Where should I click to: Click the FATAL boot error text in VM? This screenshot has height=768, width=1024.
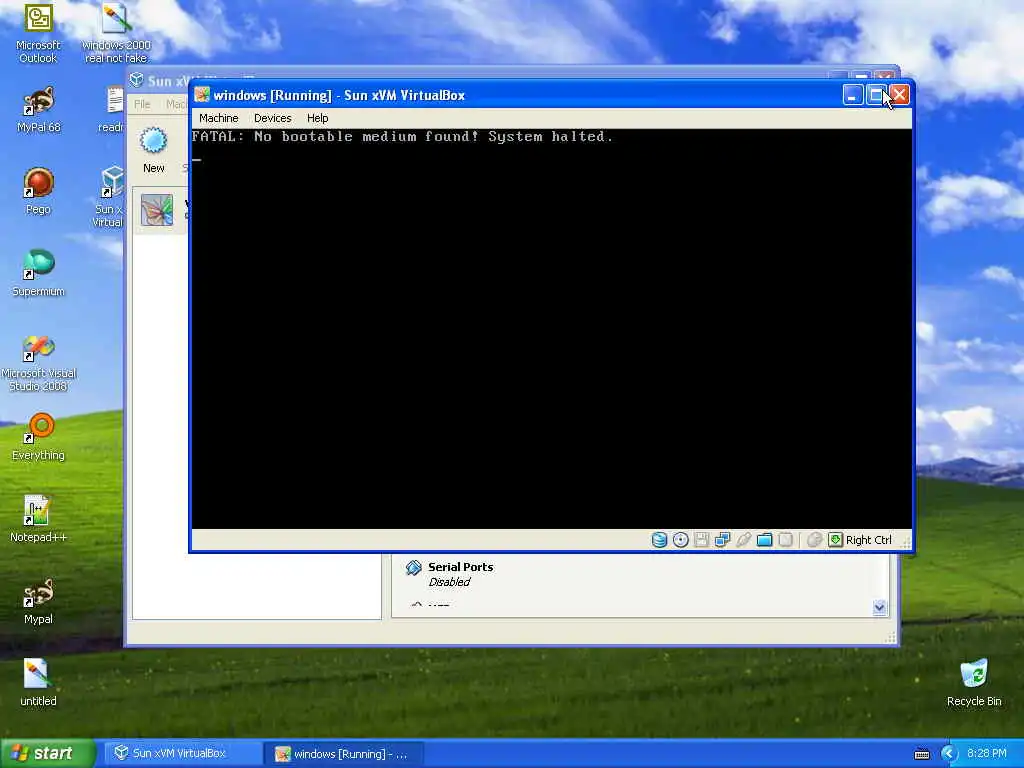click(402, 136)
